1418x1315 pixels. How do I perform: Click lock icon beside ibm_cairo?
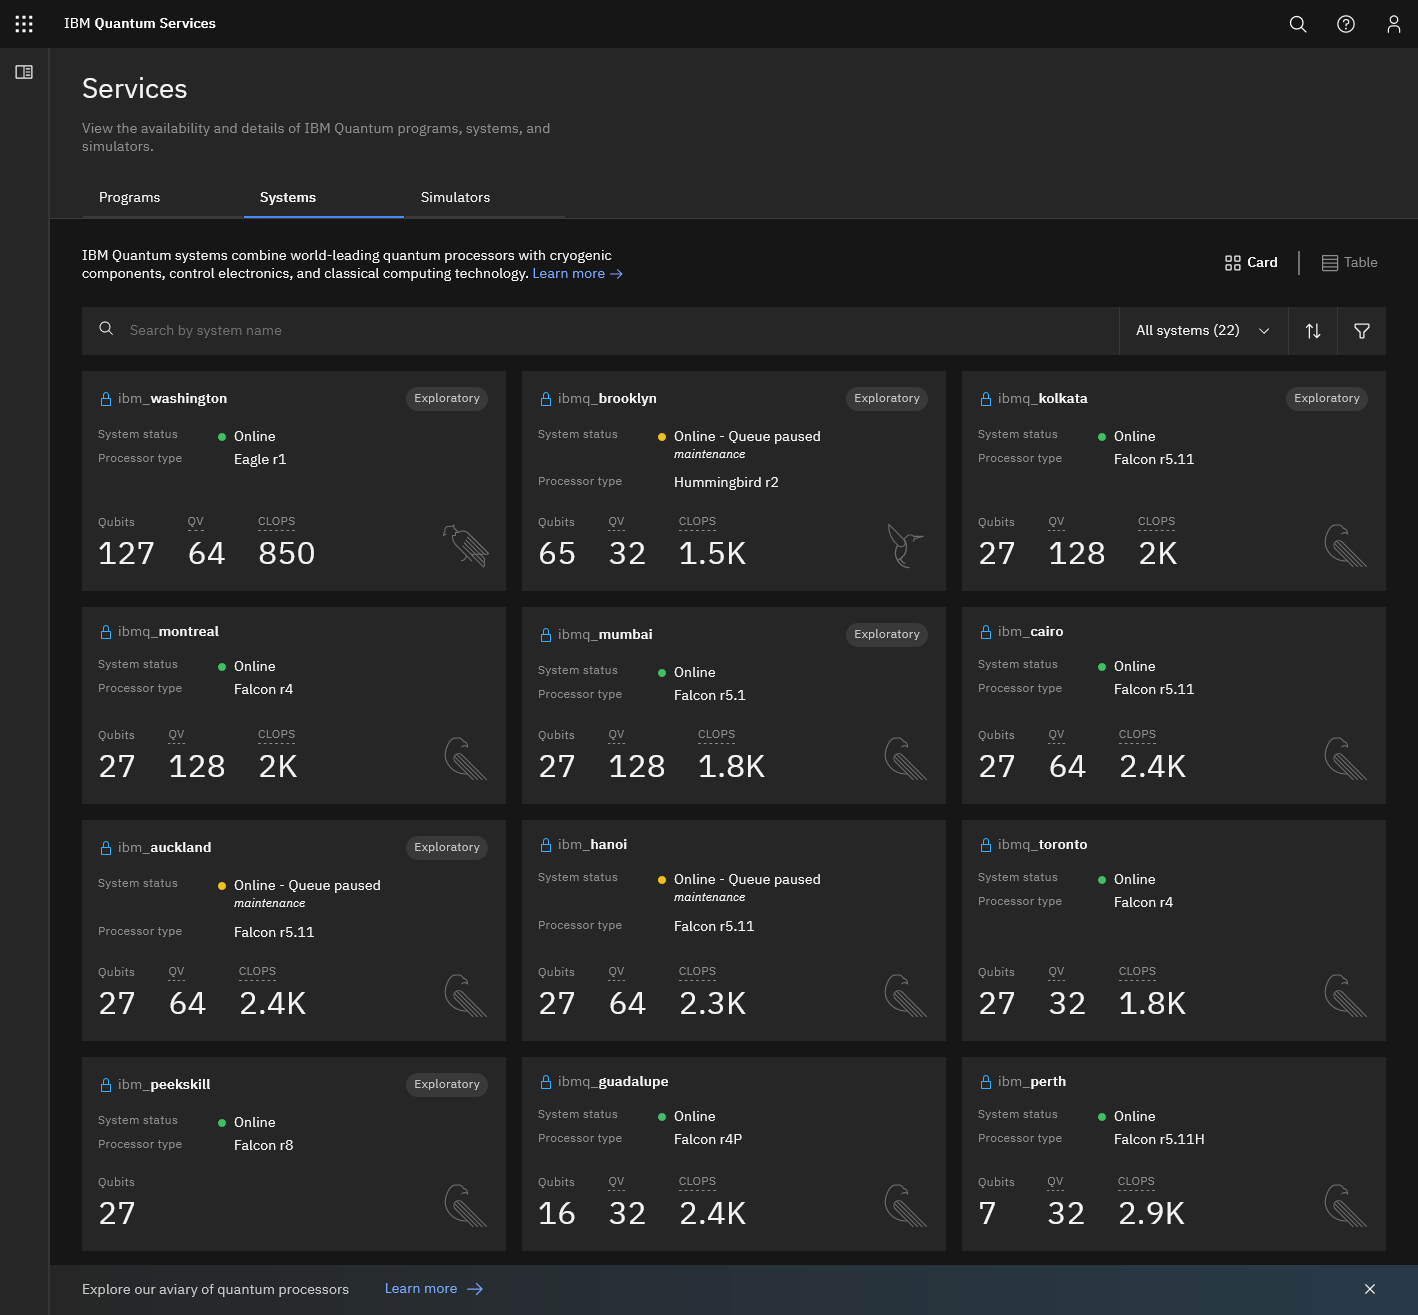coord(986,632)
